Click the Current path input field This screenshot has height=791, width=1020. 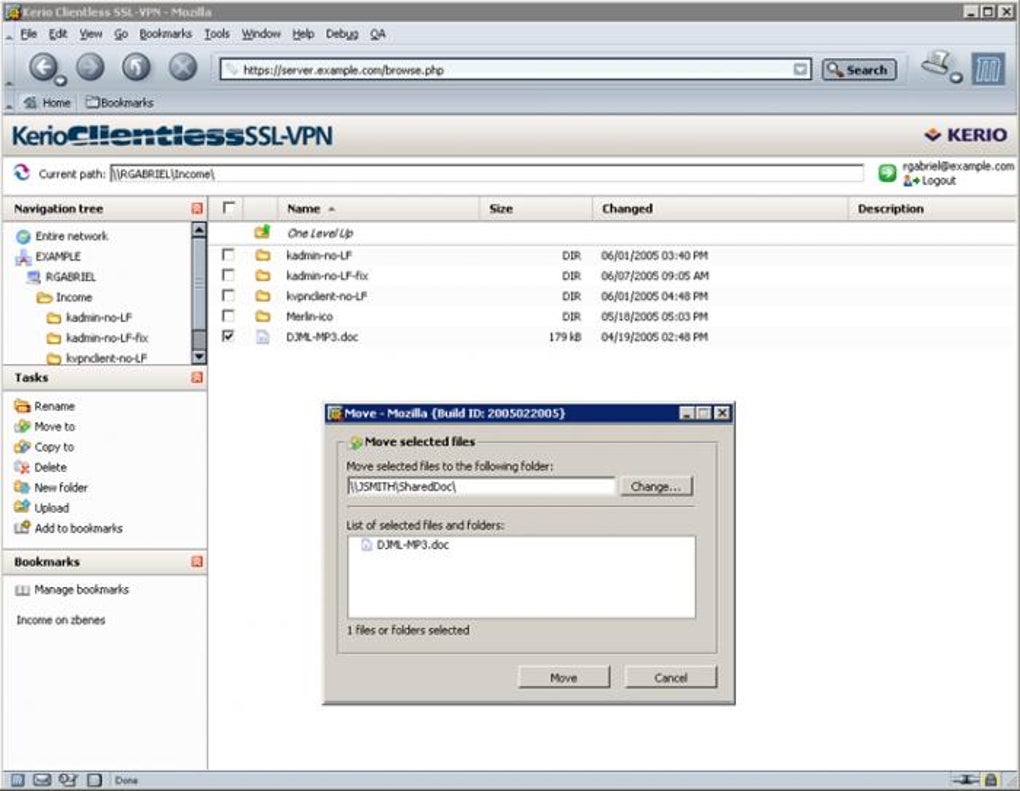coord(487,174)
